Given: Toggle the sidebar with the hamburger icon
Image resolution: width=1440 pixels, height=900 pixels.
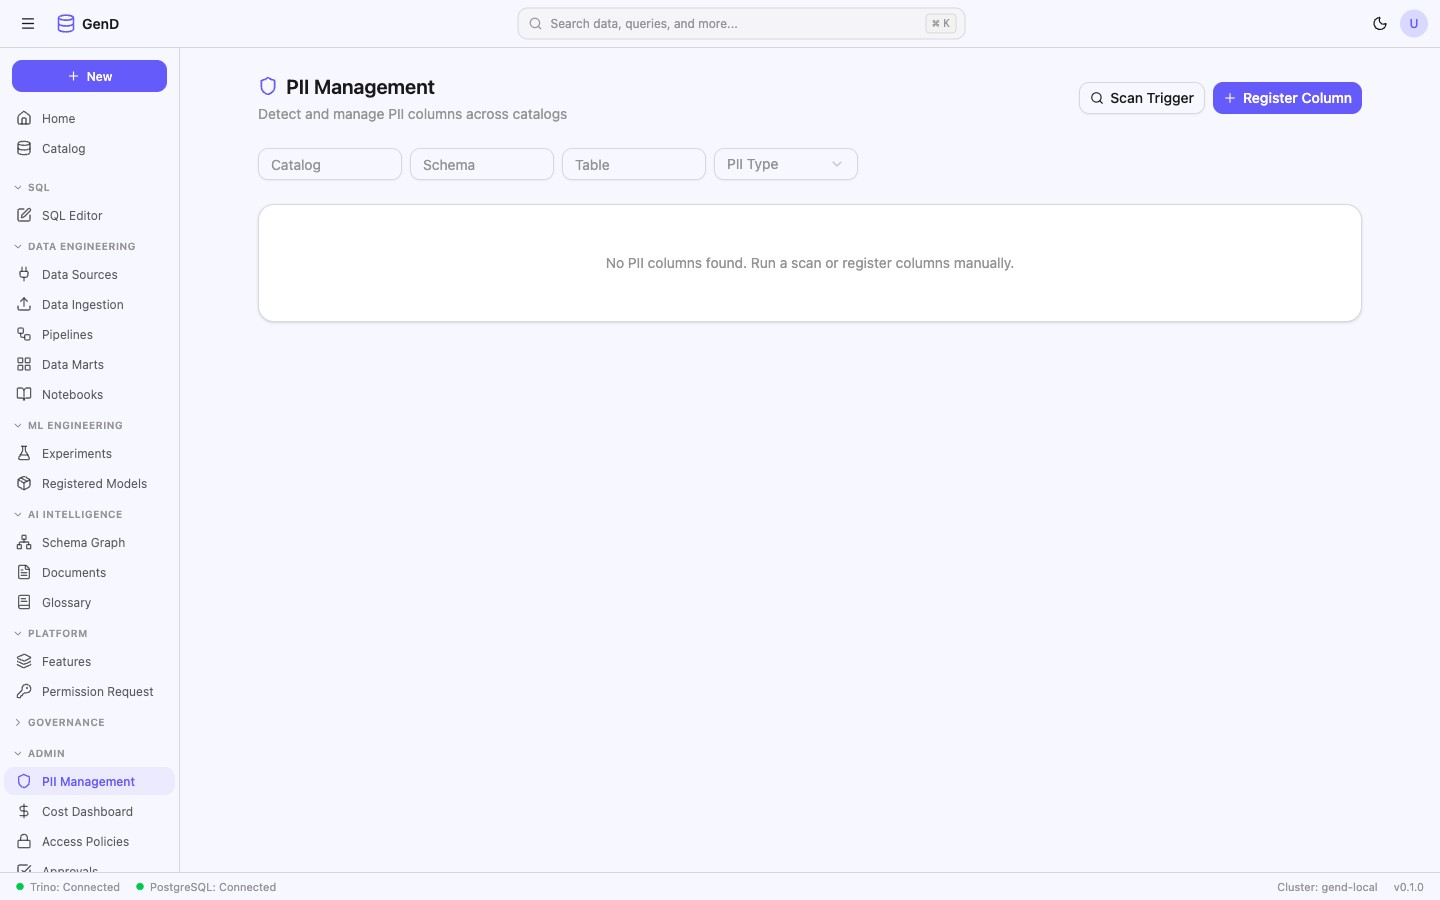Looking at the screenshot, I should (28, 23).
